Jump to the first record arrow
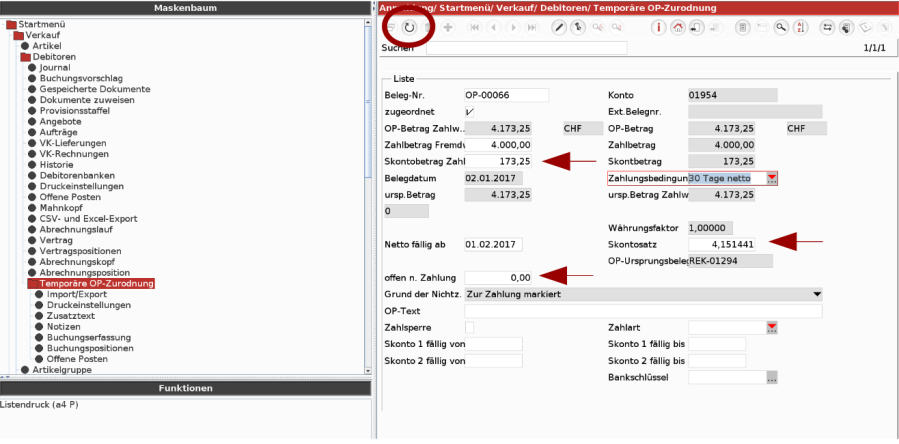899x444 pixels. pos(474,27)
